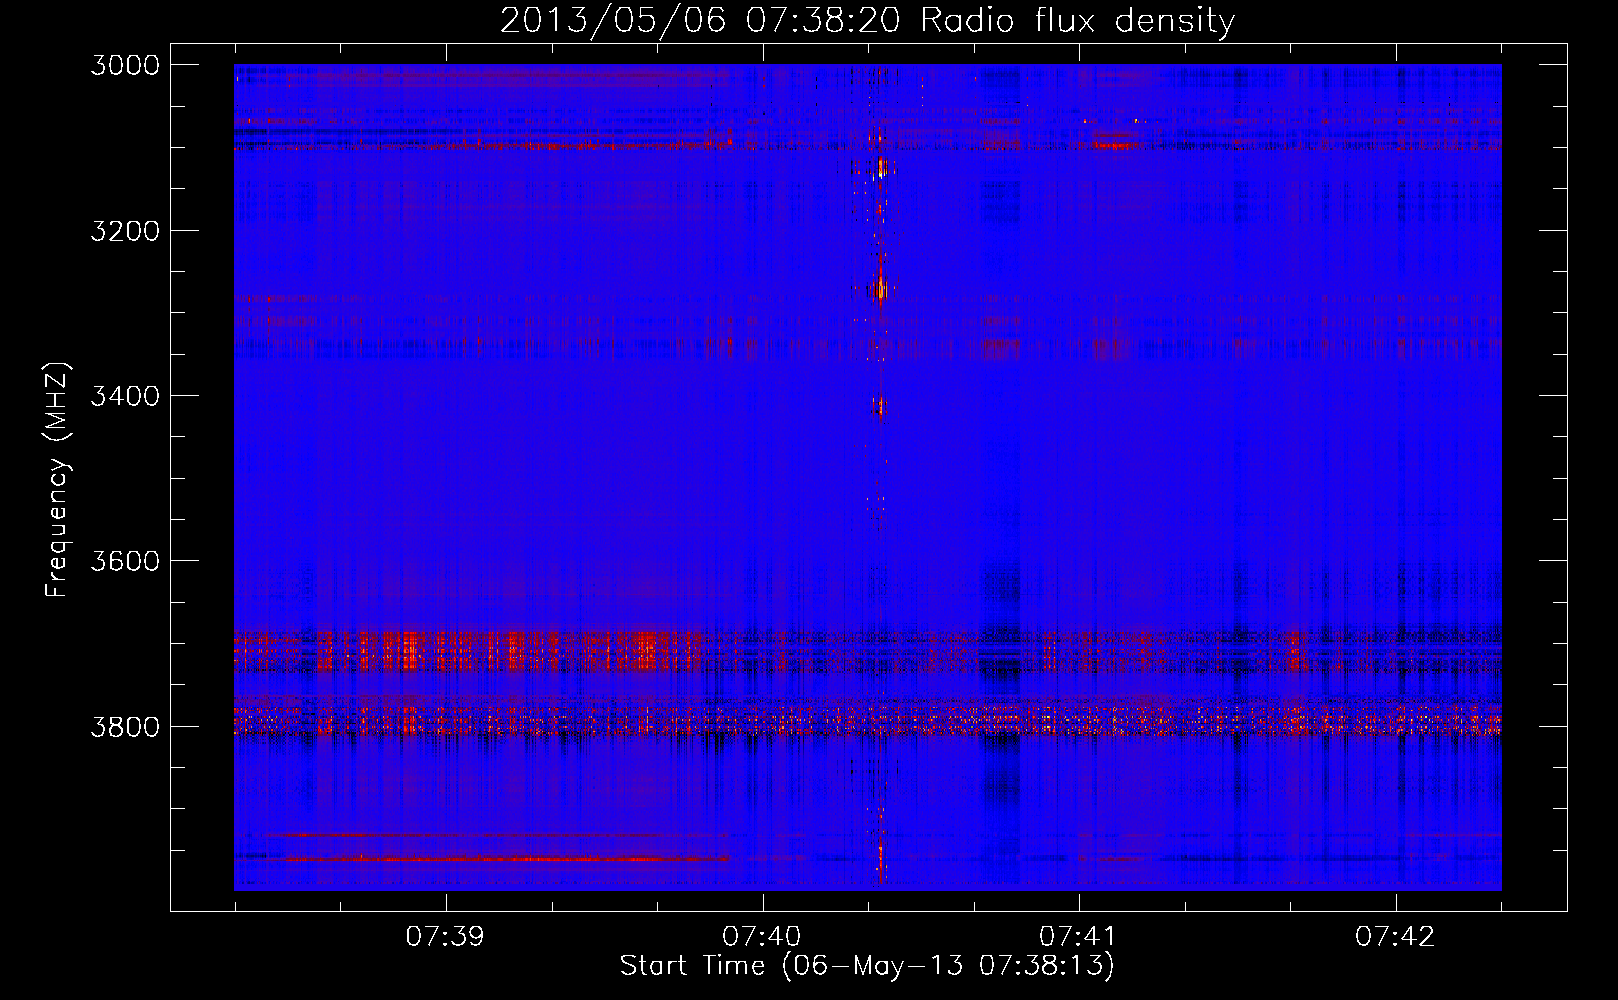Screen dimensions: 1618x1000
Task: Click the 3200 frequency tick label
Action: pyautogui.click(x=125, y=231)
